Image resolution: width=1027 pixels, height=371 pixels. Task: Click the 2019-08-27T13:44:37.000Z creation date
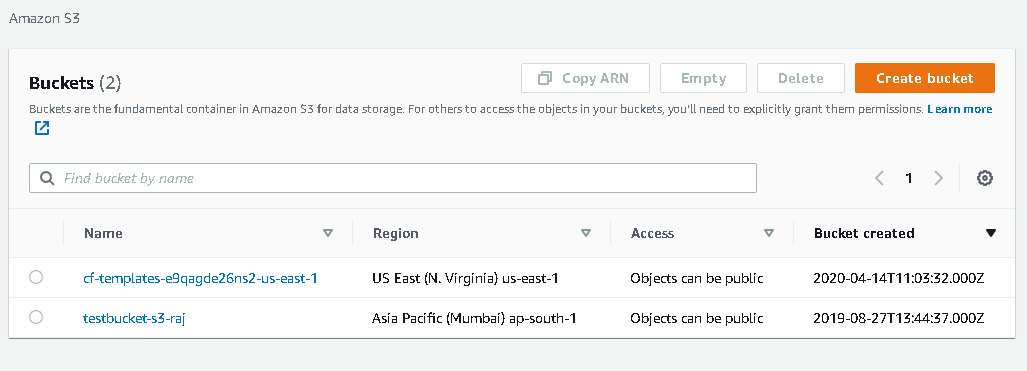pyautogui.click(x=899, y=319)
